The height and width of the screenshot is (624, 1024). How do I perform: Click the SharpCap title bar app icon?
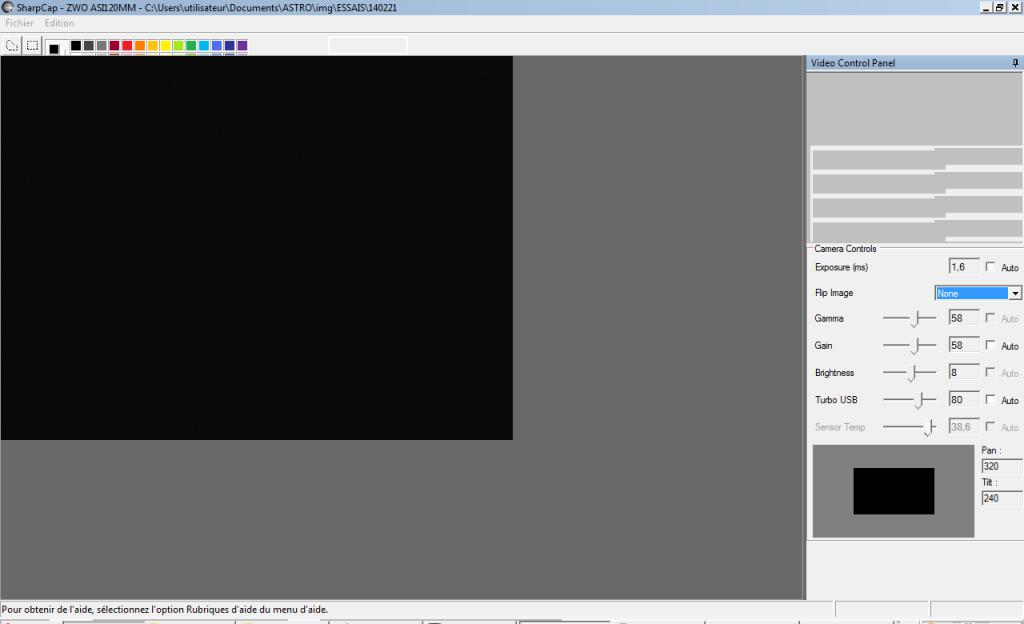click(x=7, y=7)
